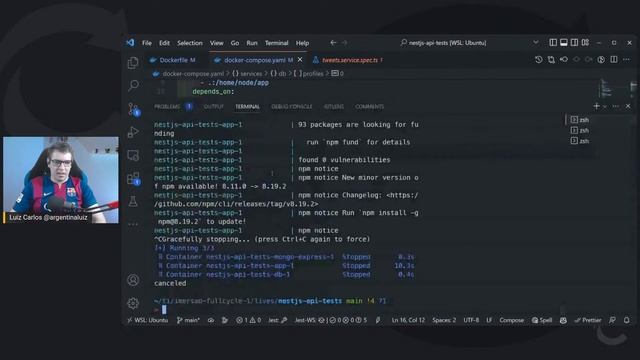Open the Run and Debug view
This screenshot has height=360, width=640.
click(x=133, y=132)
